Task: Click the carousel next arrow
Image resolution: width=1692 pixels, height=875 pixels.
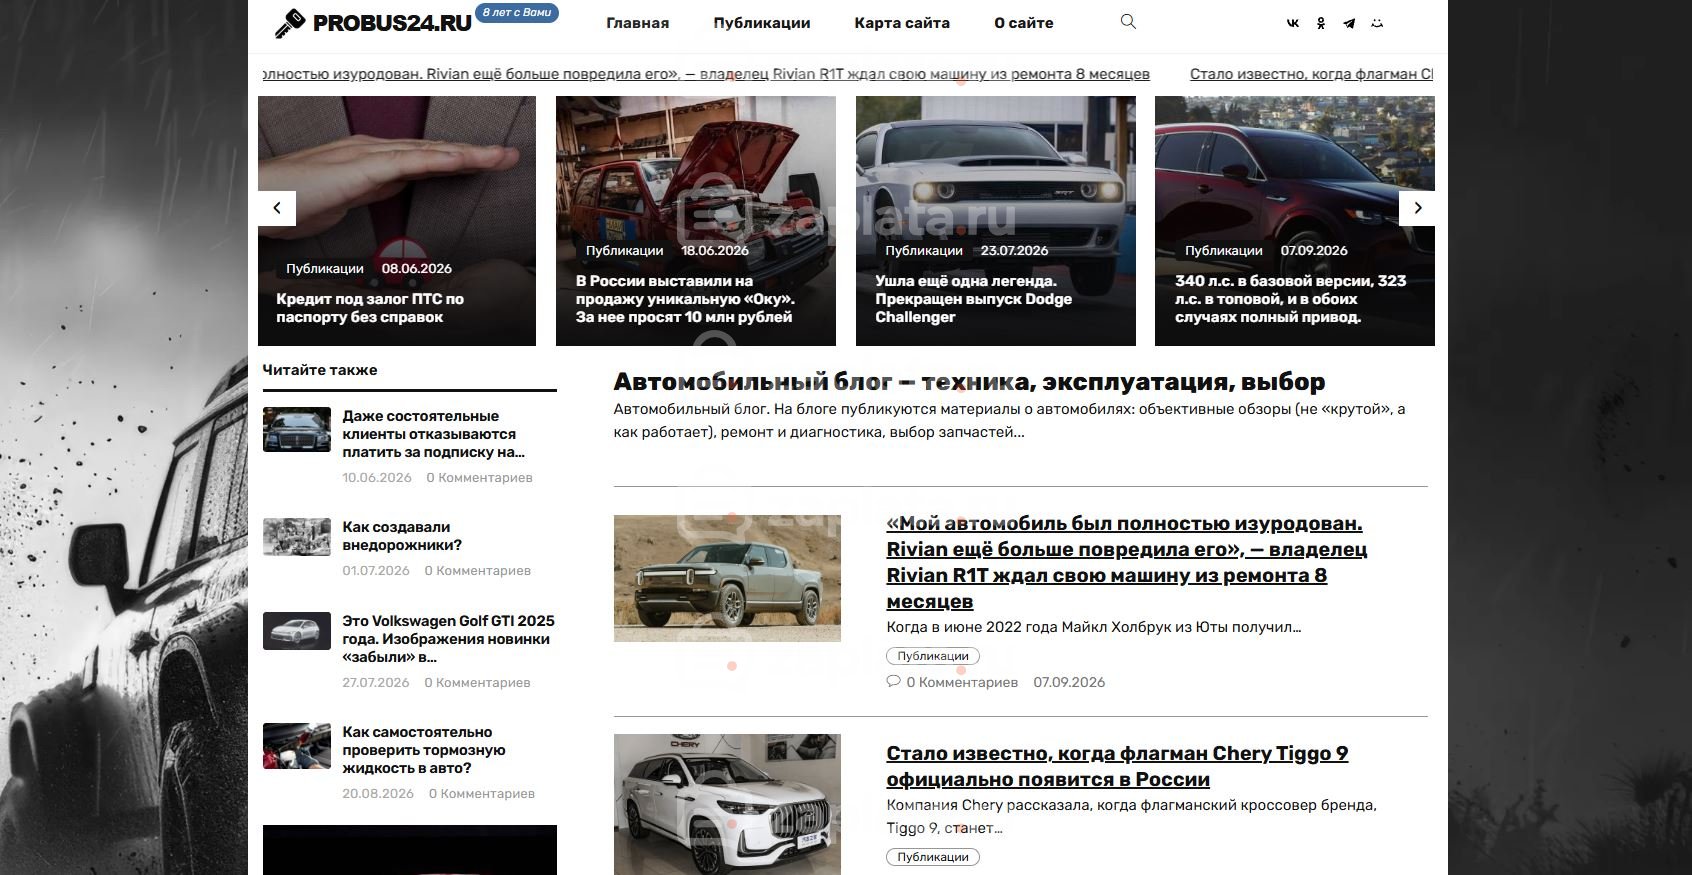Action: pos(1417,208)
